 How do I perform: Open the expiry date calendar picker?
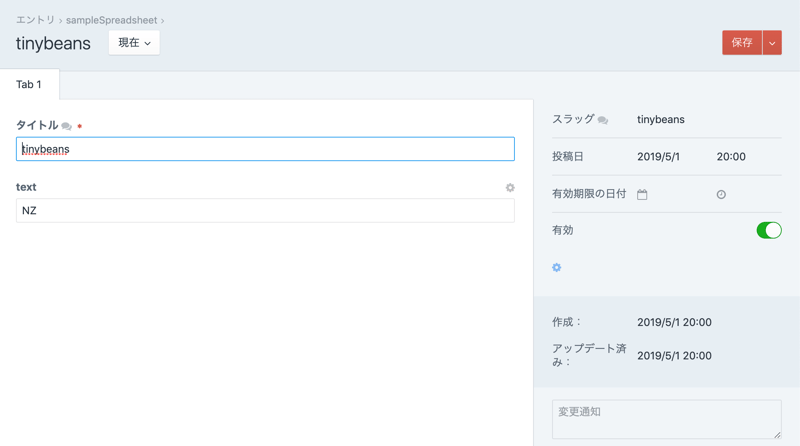pyautogui.click(x=642, y=194)
